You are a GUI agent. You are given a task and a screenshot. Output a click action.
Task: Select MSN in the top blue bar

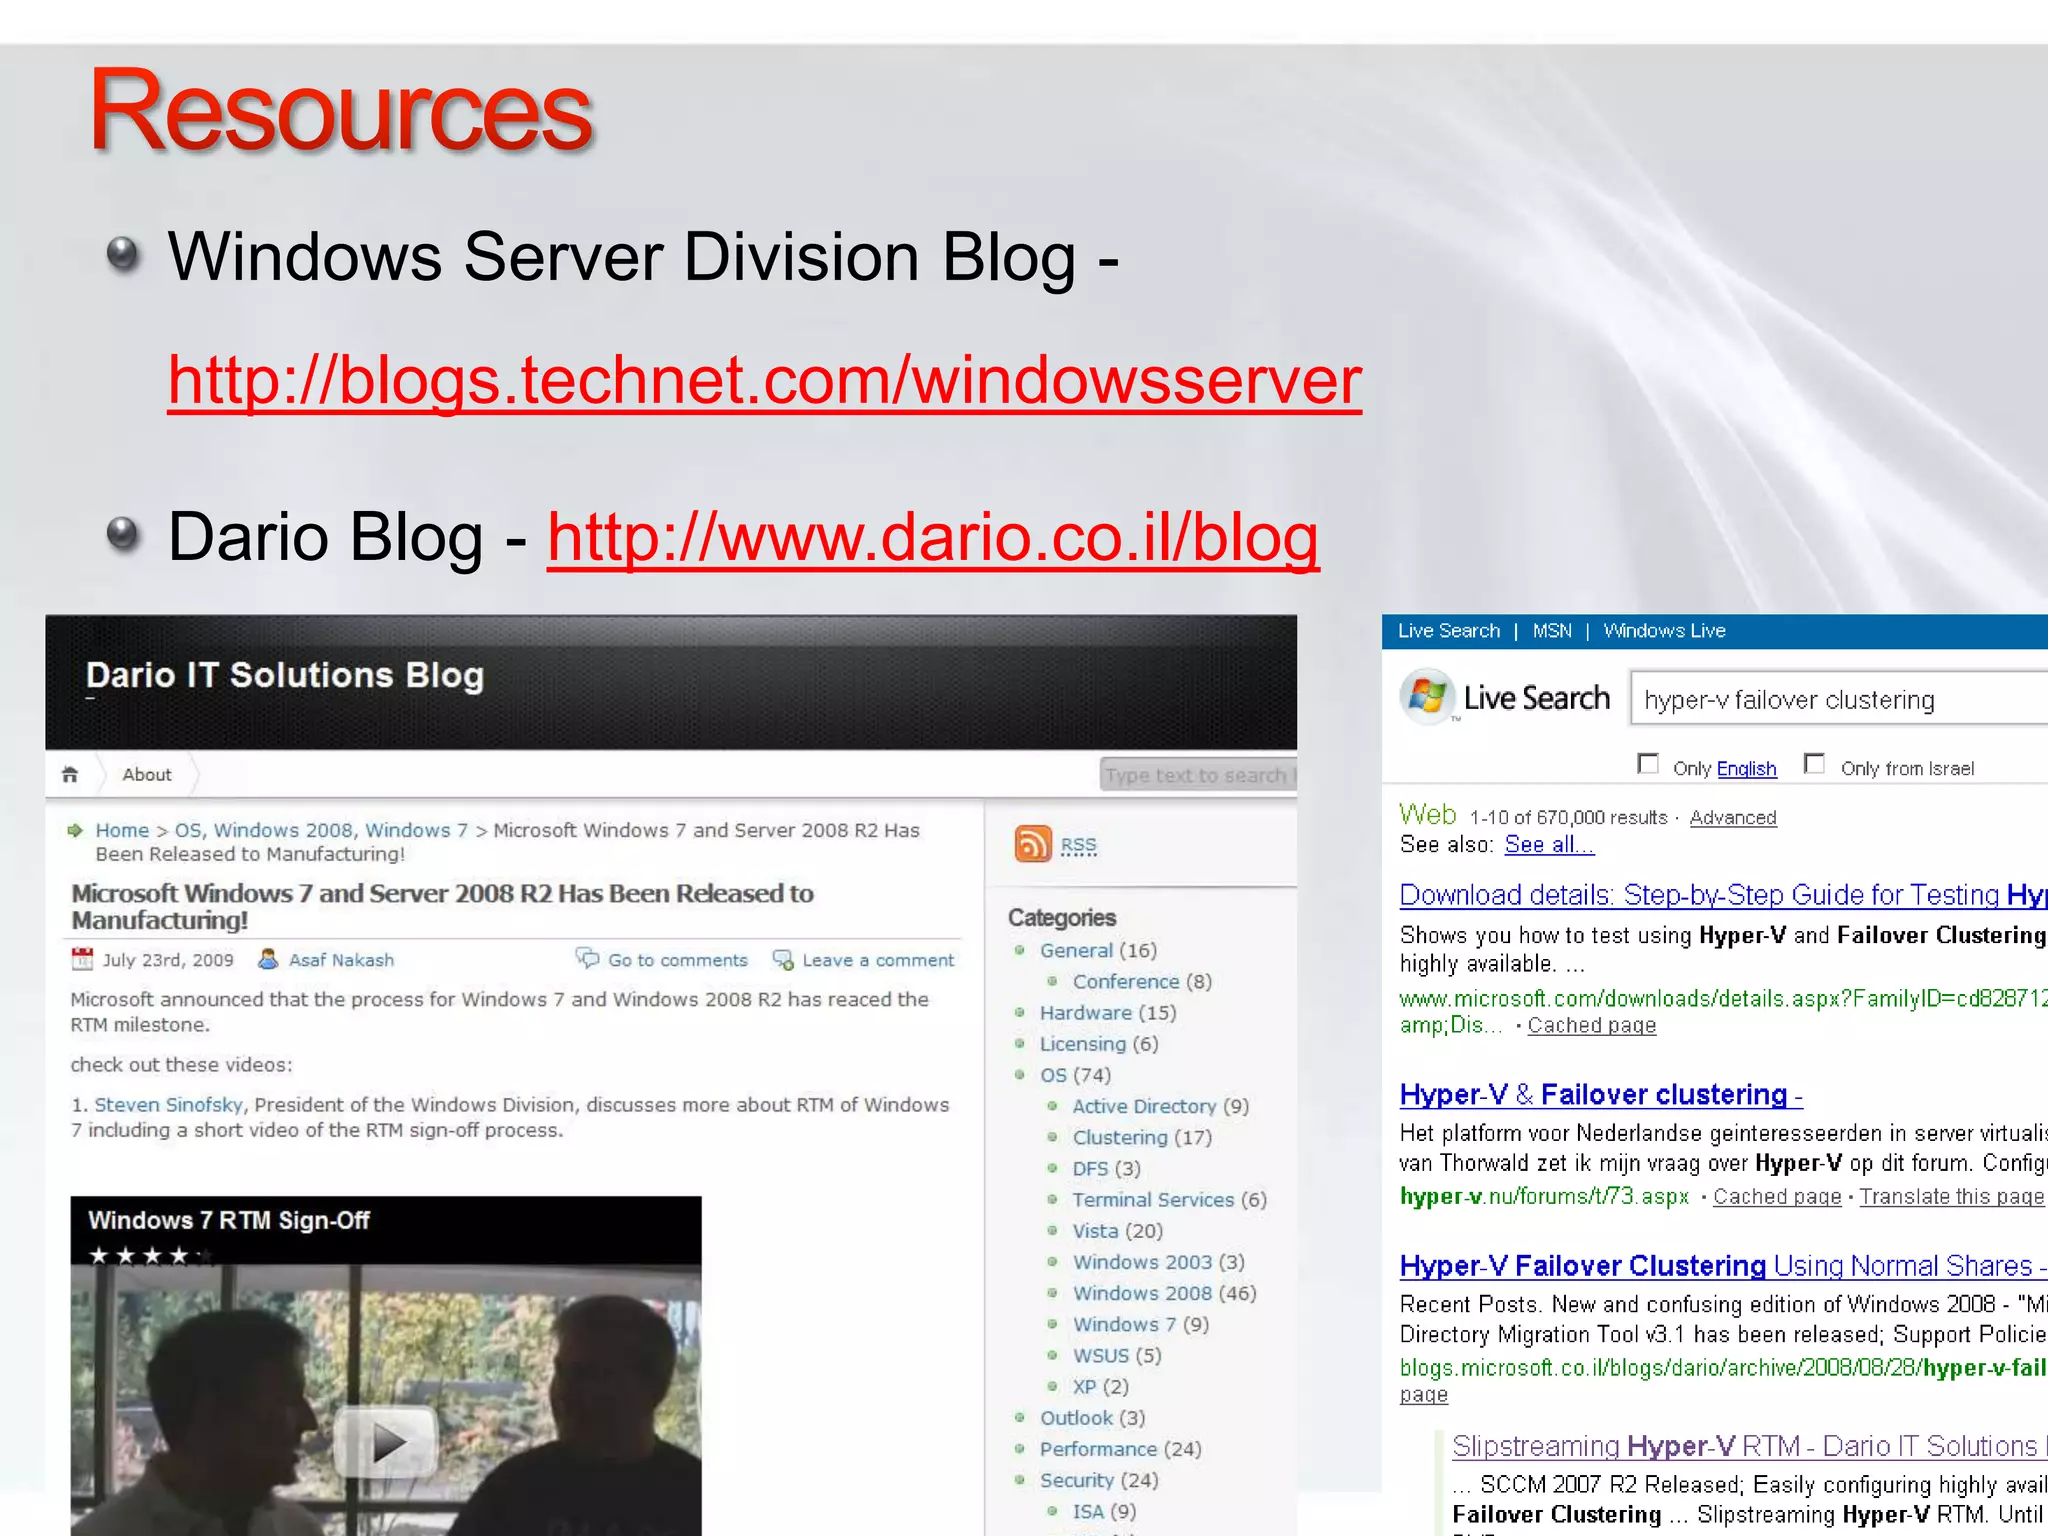[1552, 631]
